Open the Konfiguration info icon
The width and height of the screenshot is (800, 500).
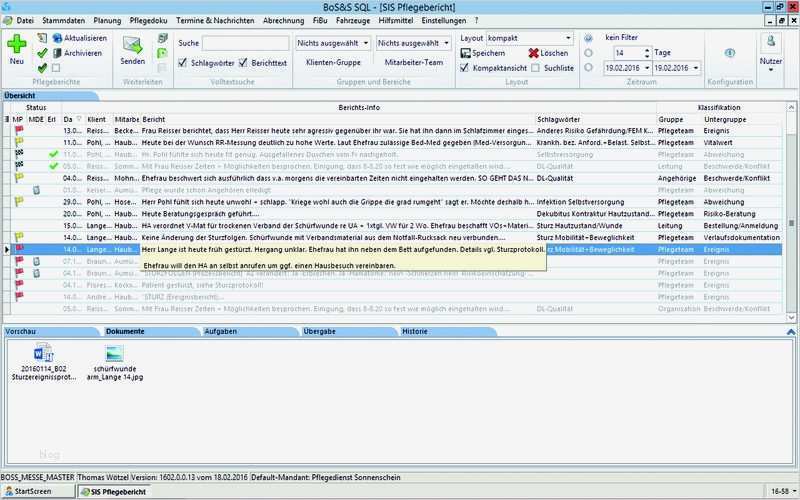[x=730, y=53]
